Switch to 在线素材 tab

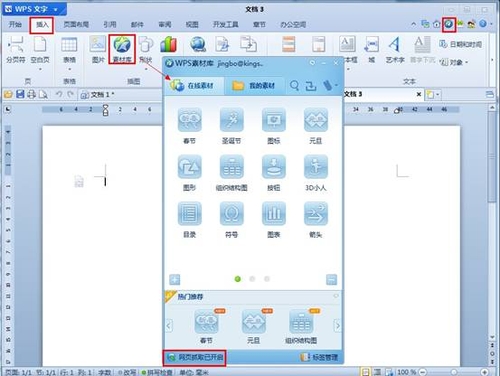(194, 86)
